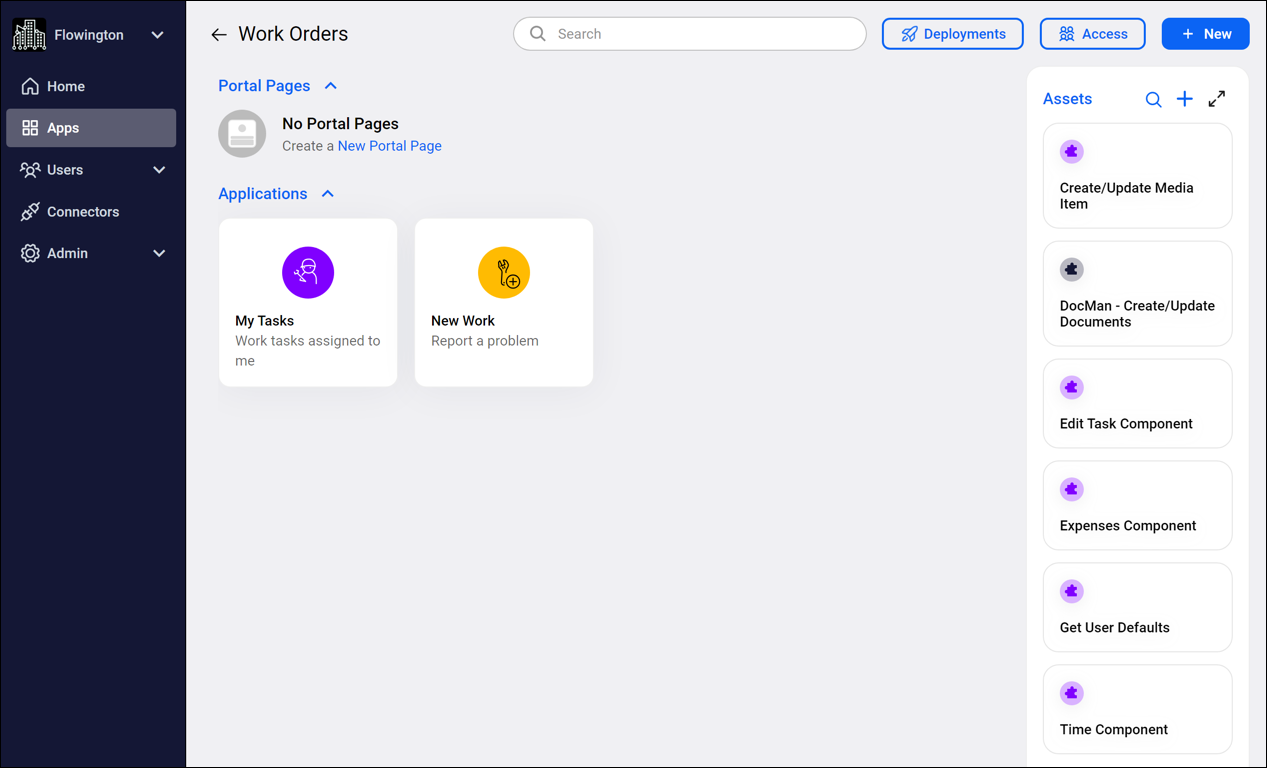Search assets using the magnifier icon
The image size is (1267, 768).
pos(1153,99)
